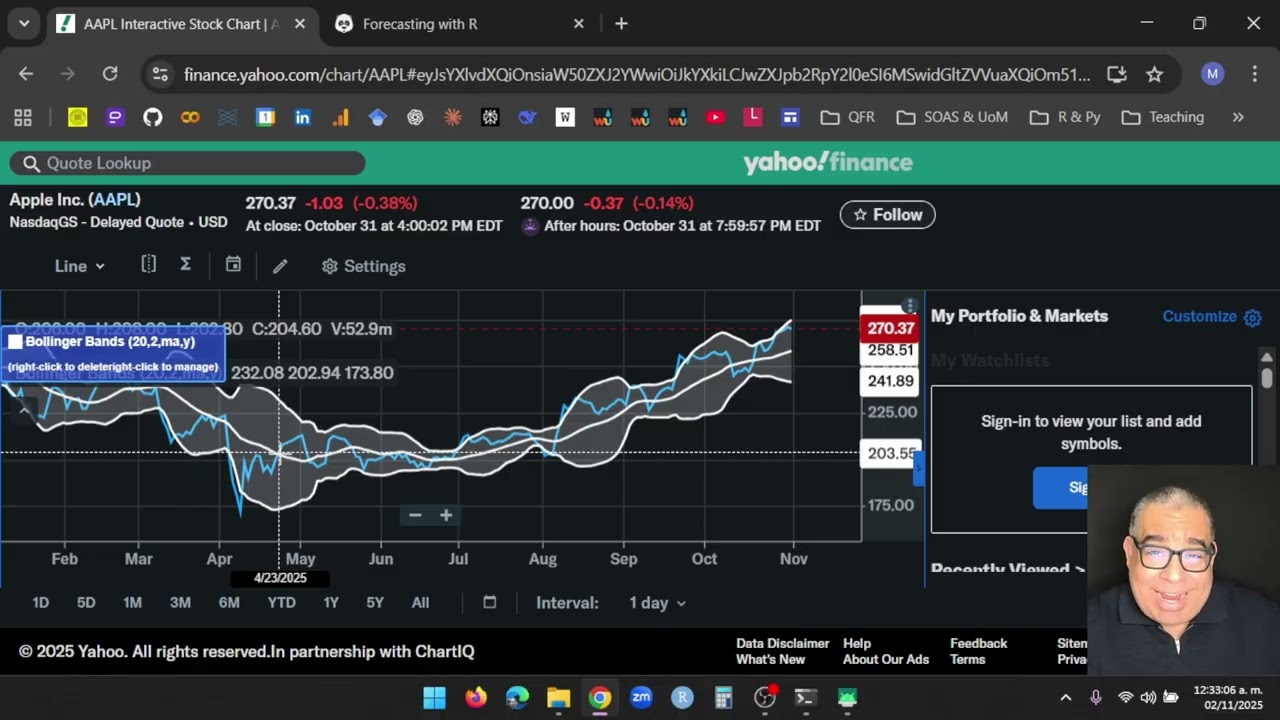Click the portfolio panel scrollbar thumb

coord(1267,378)
